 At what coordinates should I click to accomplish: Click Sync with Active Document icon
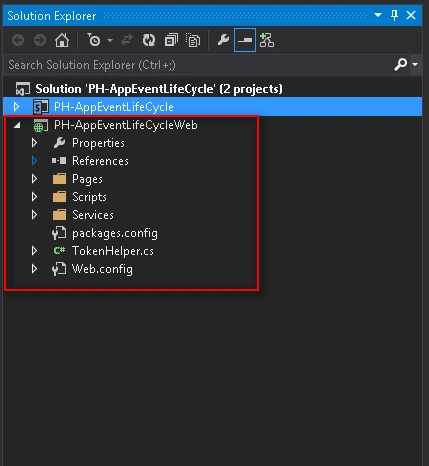(x=127, y=40)
